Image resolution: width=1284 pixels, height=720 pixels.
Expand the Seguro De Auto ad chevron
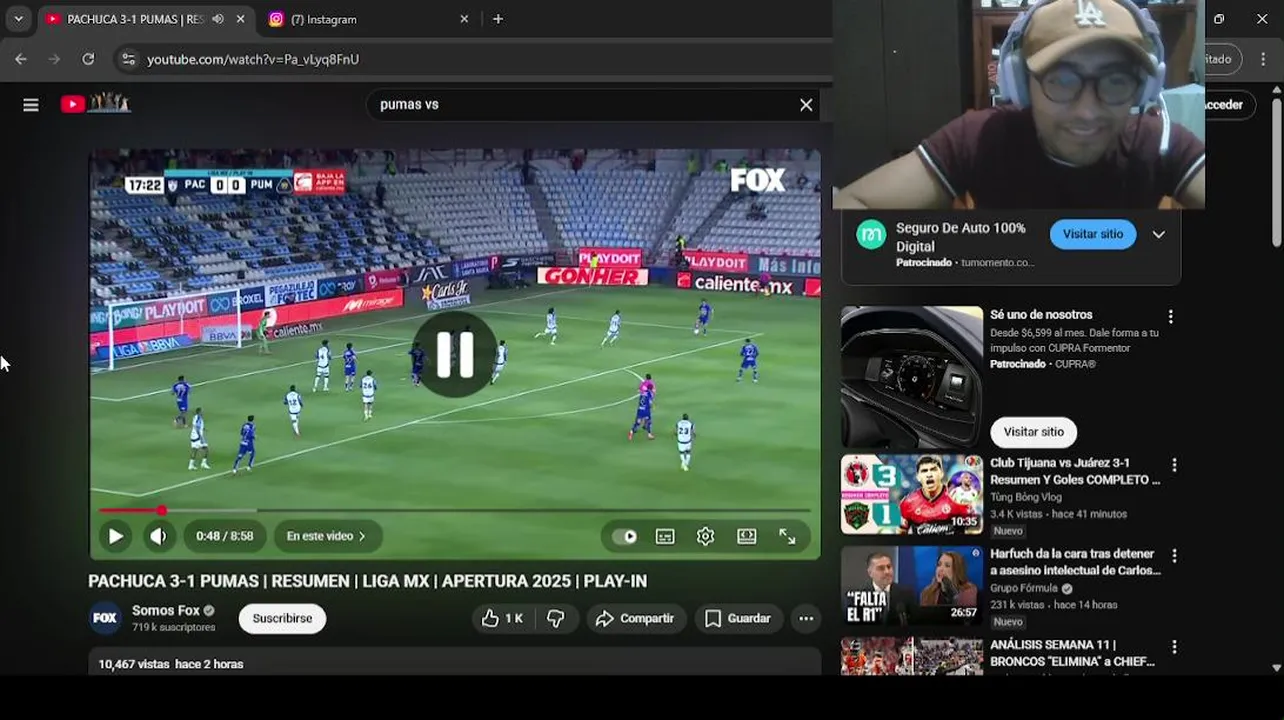coord(1158,234)
